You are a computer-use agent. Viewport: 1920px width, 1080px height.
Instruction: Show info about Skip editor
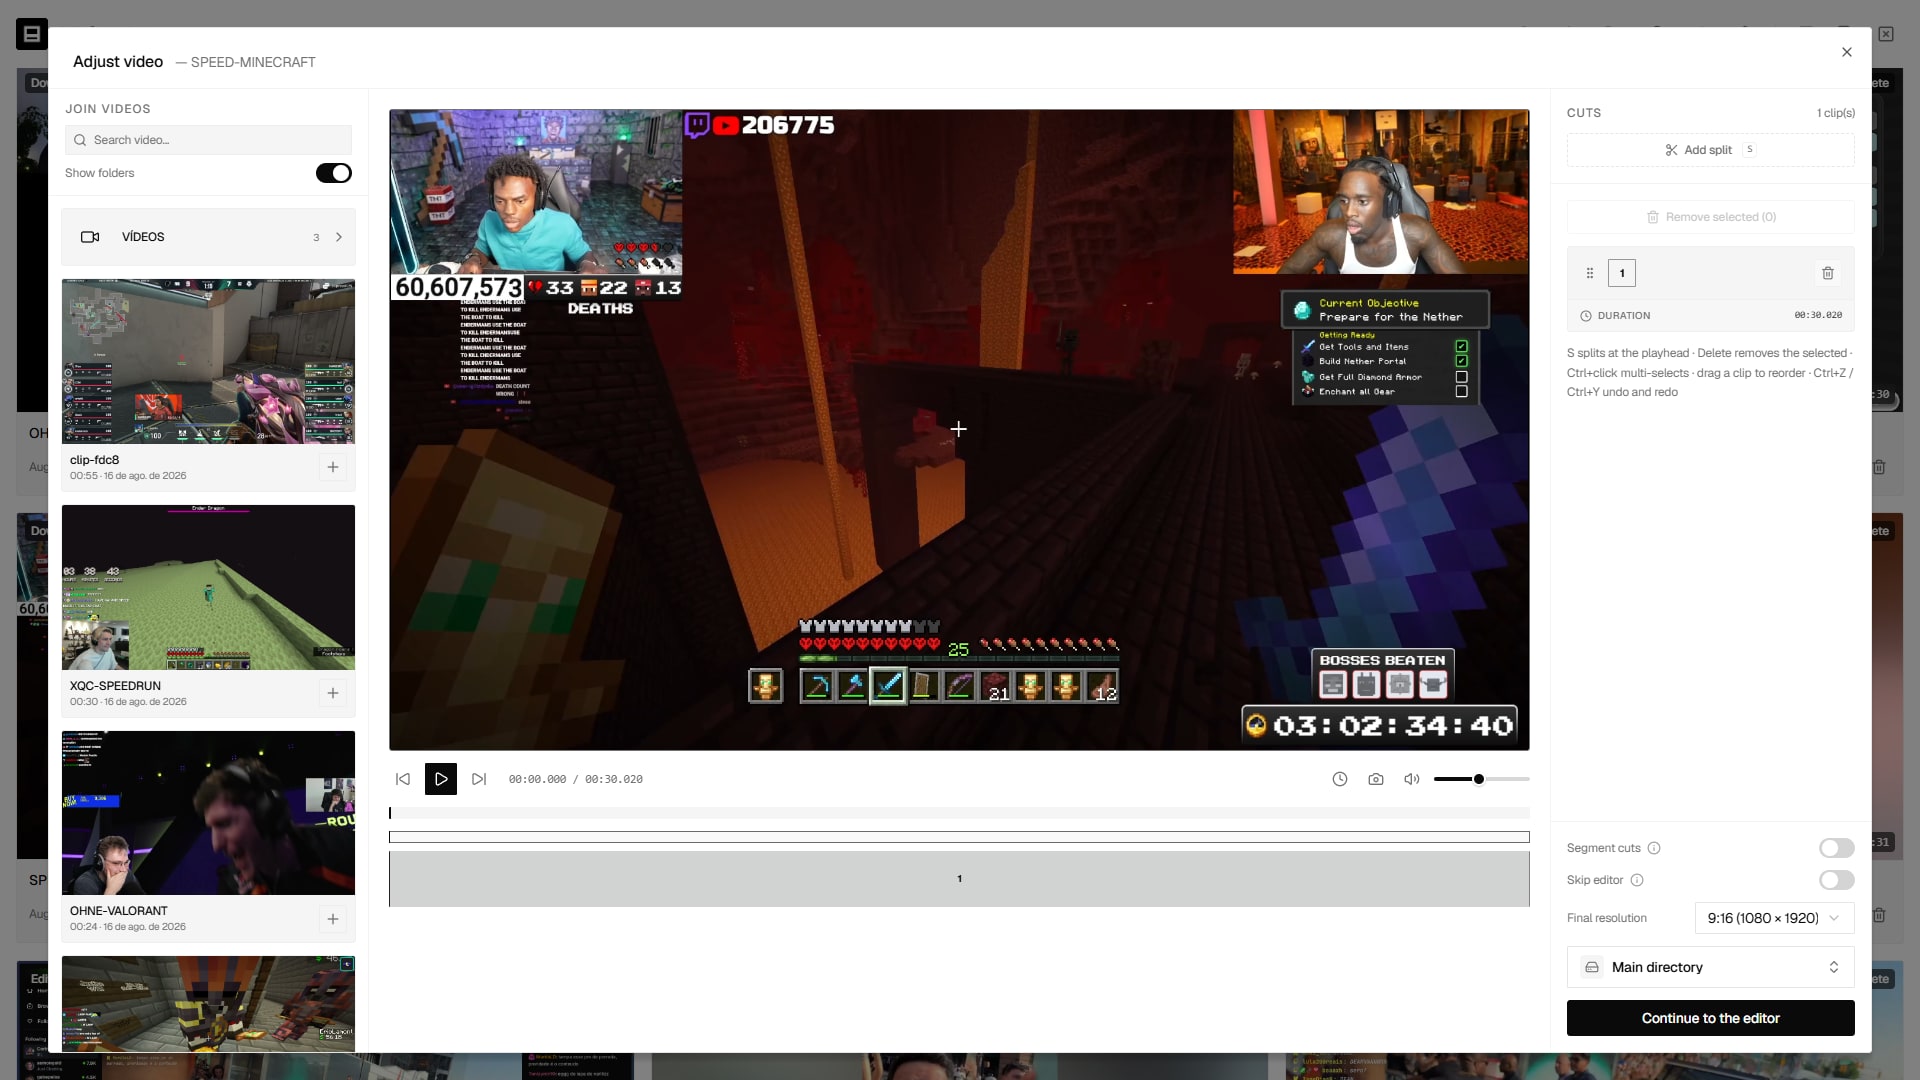(x=1637, y=880)
